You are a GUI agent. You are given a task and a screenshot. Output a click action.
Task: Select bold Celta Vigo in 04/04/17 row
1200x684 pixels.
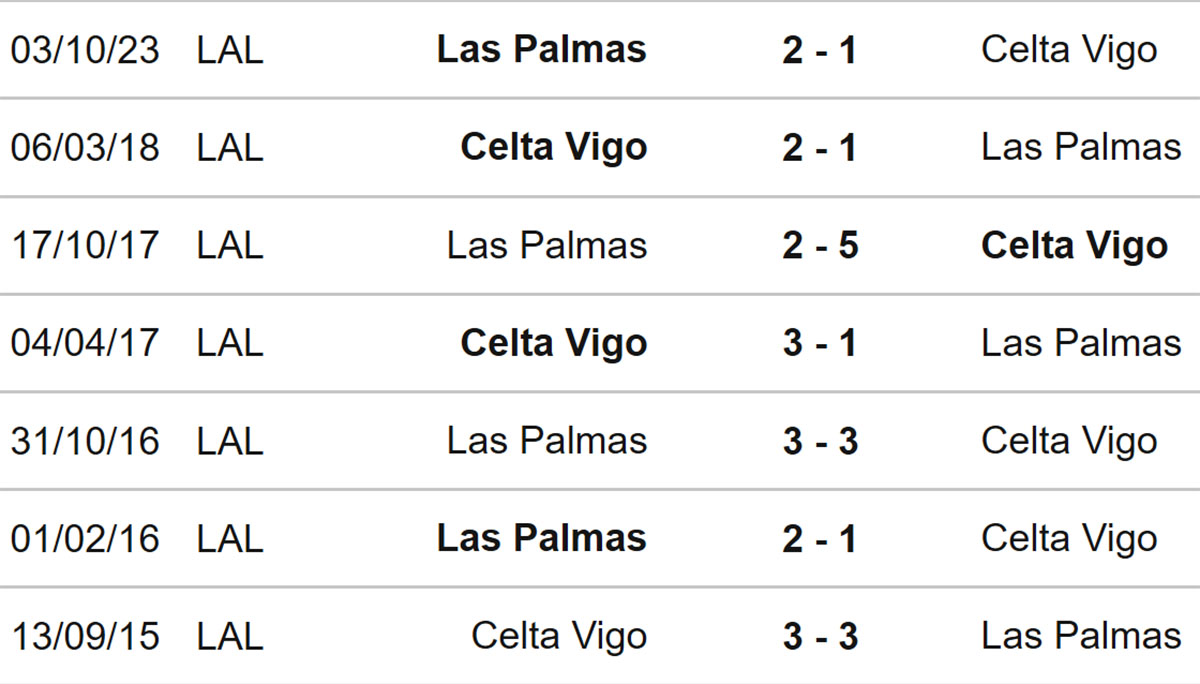click(554, 343)
